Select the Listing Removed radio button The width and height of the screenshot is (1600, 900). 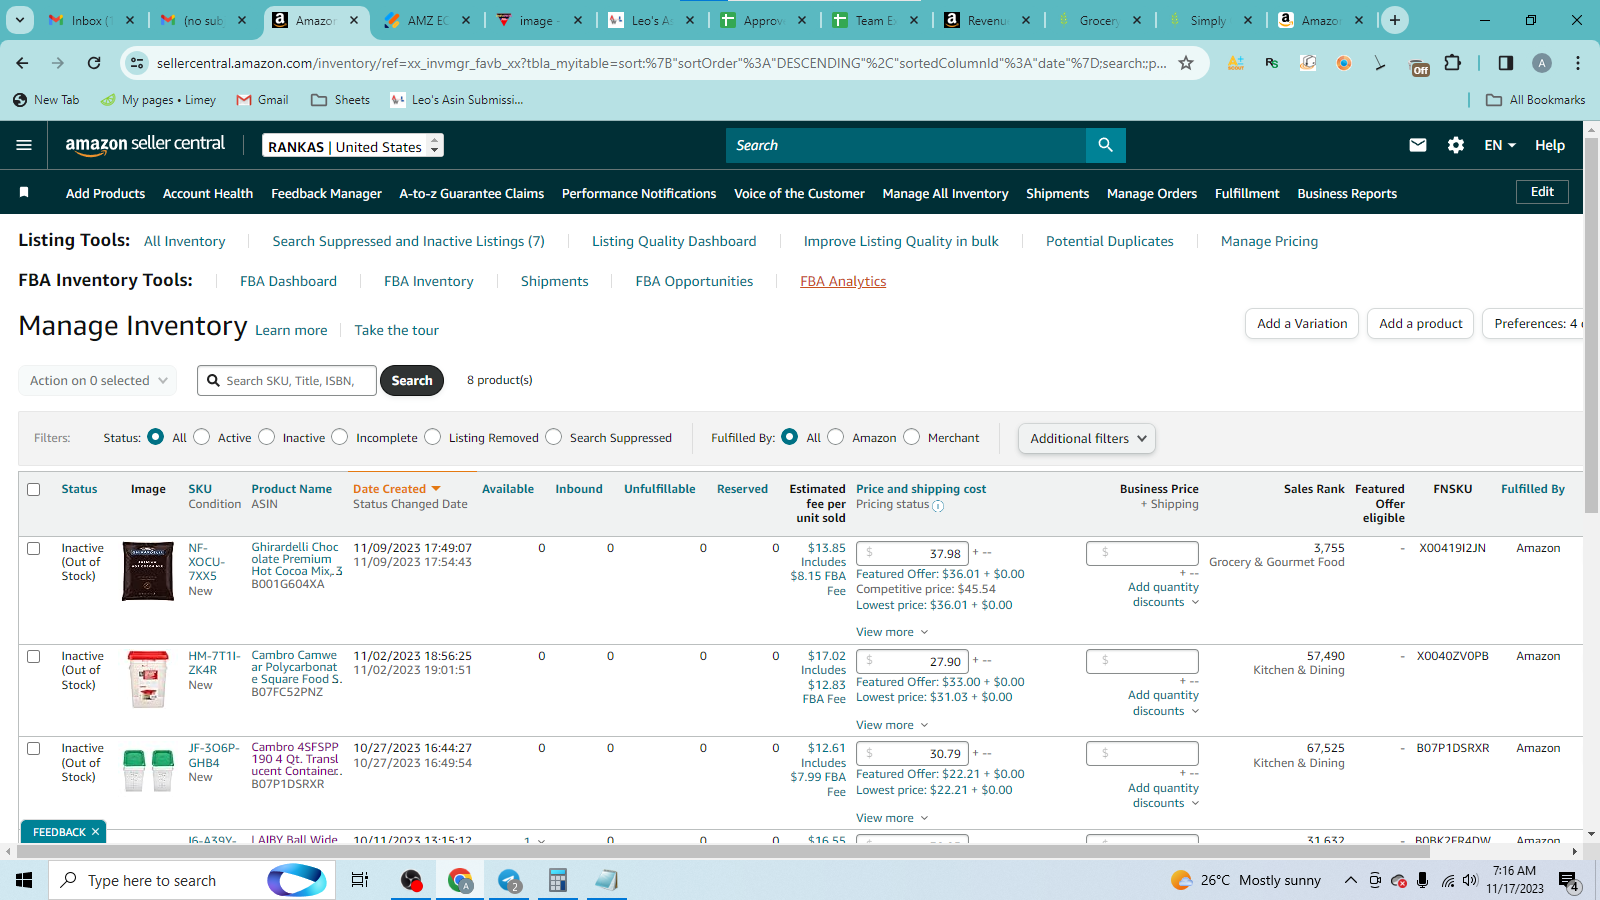click(x=433, y=437)
